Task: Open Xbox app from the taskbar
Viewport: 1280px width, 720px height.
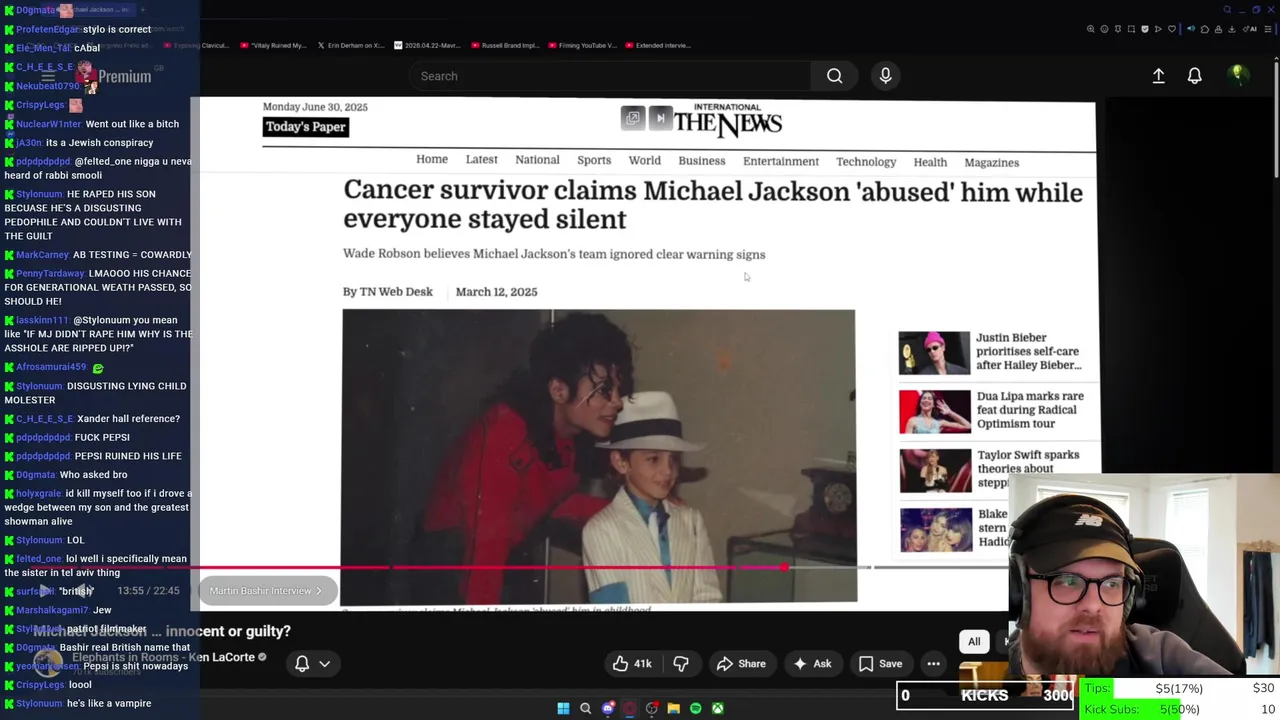Action: coord(717,708)
